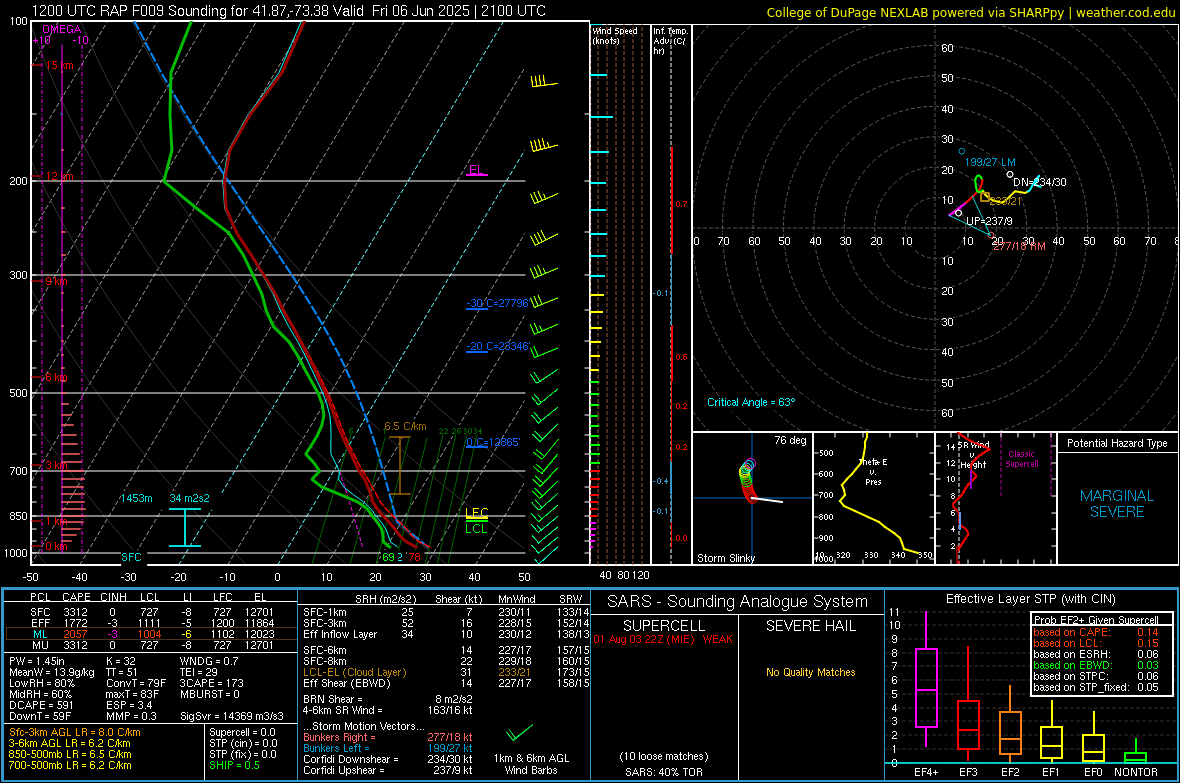This screenshot has width=1180, height=783.
Task: Click the -20 C=23346' height label
Action: pos(497,346)
